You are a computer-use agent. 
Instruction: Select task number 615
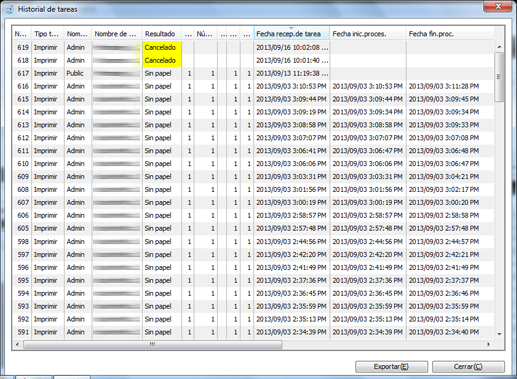(23, 99)
